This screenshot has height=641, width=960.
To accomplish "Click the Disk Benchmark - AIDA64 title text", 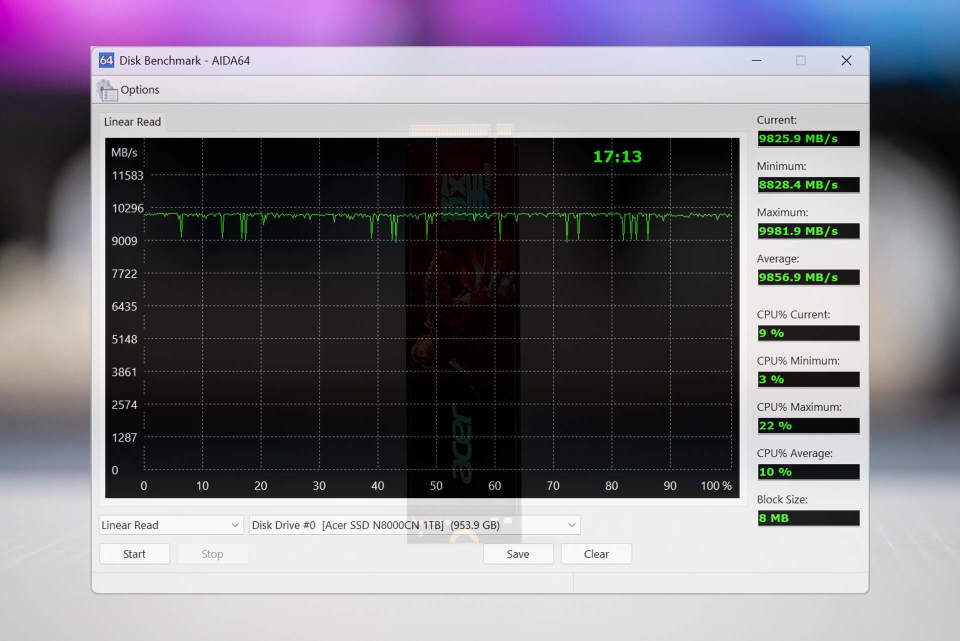I will [184, 61].
